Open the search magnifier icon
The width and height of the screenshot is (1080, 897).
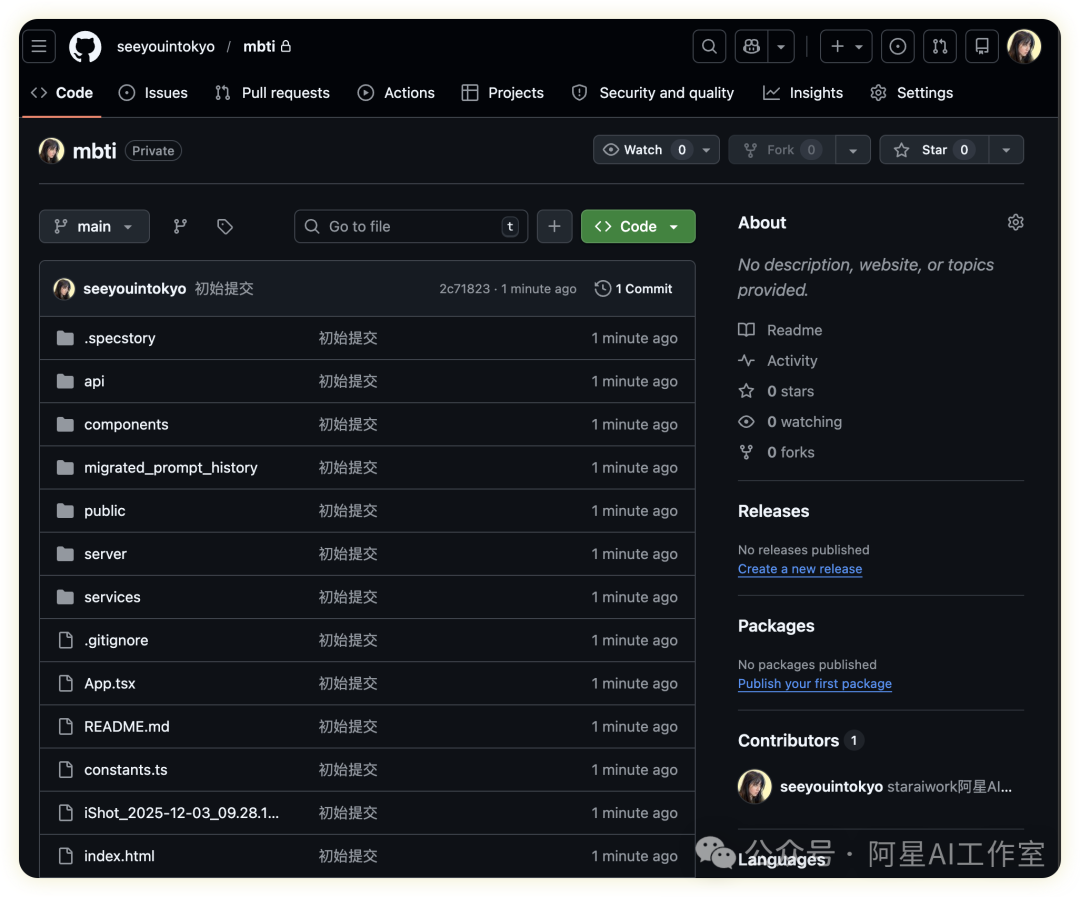tap(709, 46)
